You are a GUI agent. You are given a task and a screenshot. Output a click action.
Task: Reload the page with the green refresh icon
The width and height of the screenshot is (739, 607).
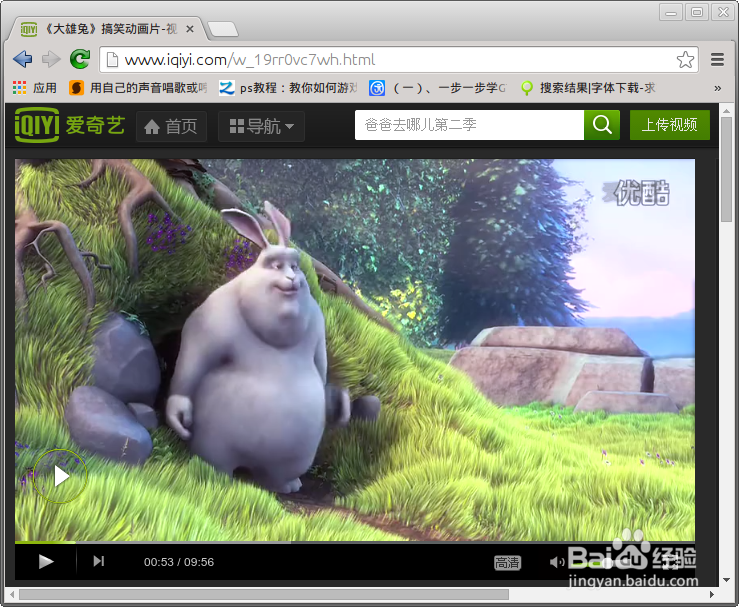pyautogui.click(x=80, y=59)
